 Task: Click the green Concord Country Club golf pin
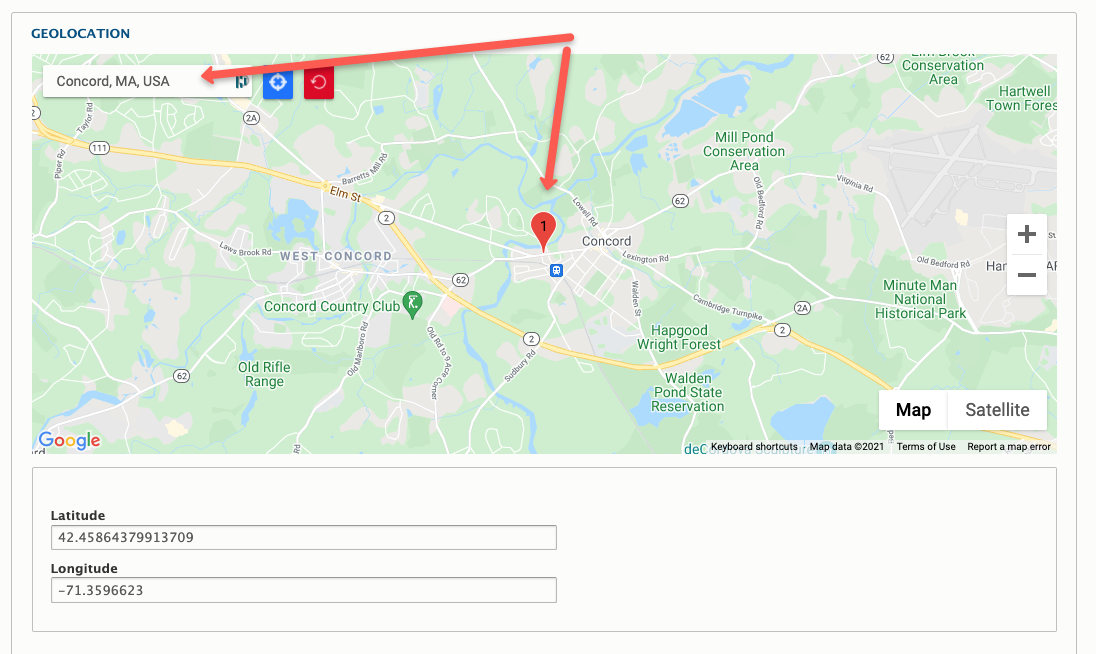(x=412, y=305)
